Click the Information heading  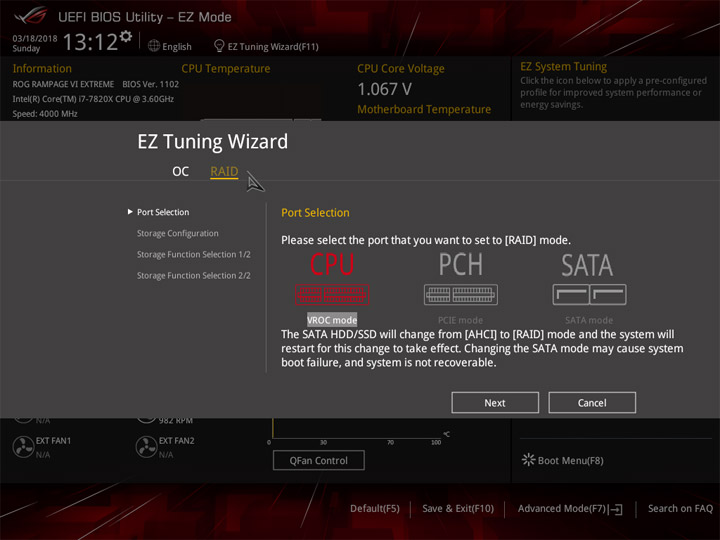tap(42, 68)
